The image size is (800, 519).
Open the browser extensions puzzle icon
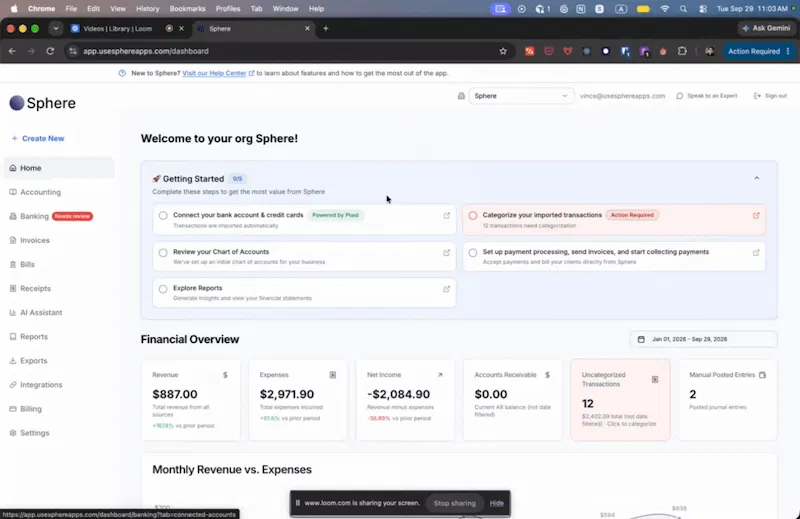point(682,51)
